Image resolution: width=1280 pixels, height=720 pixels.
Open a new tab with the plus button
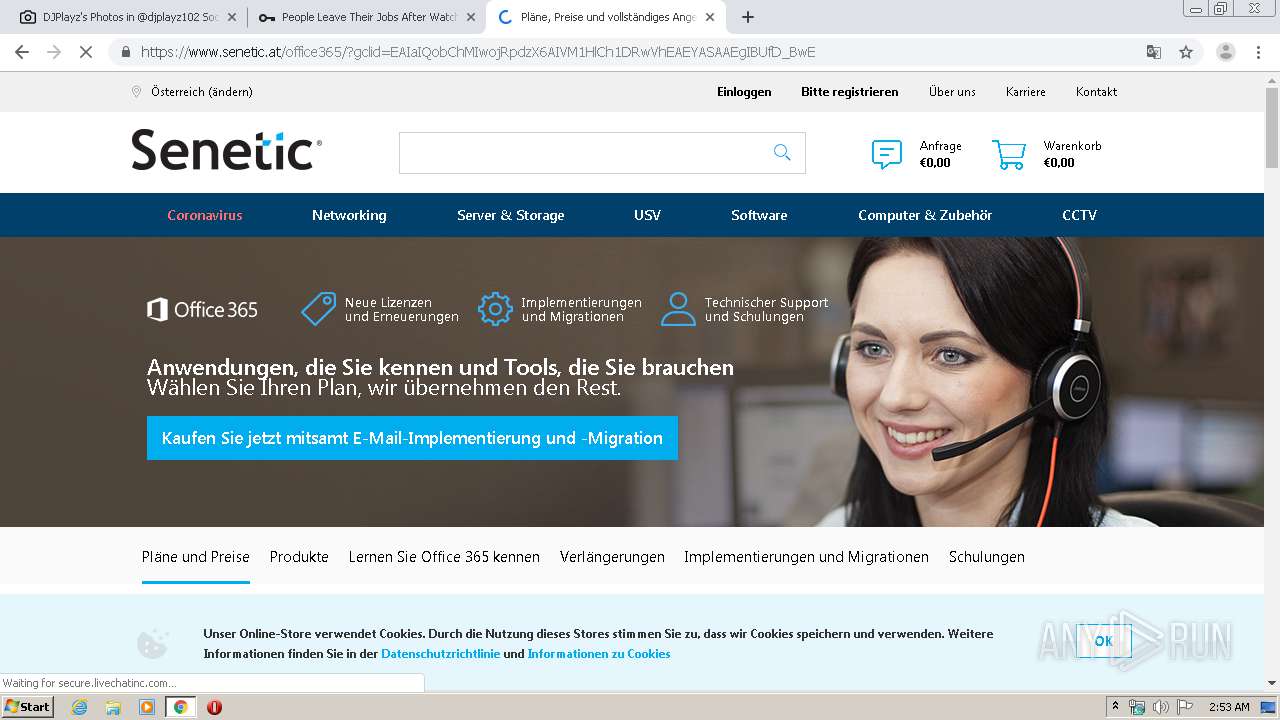pos(748,17)
